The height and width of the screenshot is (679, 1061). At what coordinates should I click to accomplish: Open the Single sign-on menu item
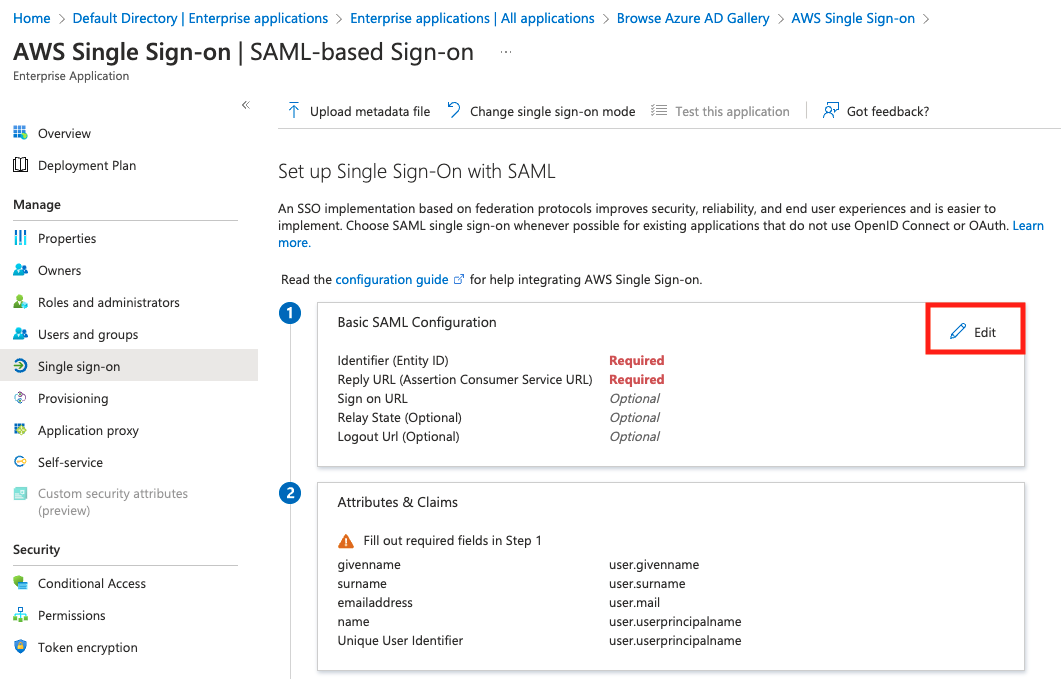tap(79, 366)
